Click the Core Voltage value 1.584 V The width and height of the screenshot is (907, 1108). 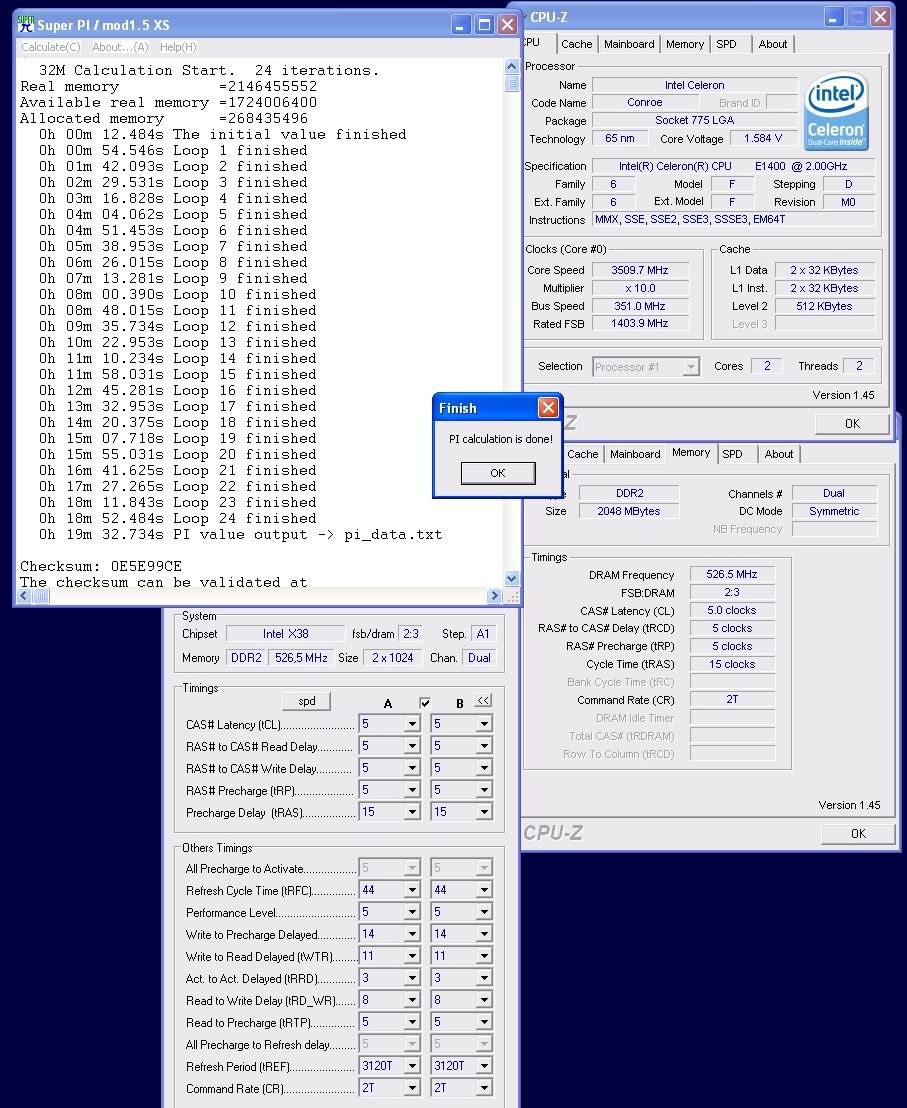[x=763, y=138]
